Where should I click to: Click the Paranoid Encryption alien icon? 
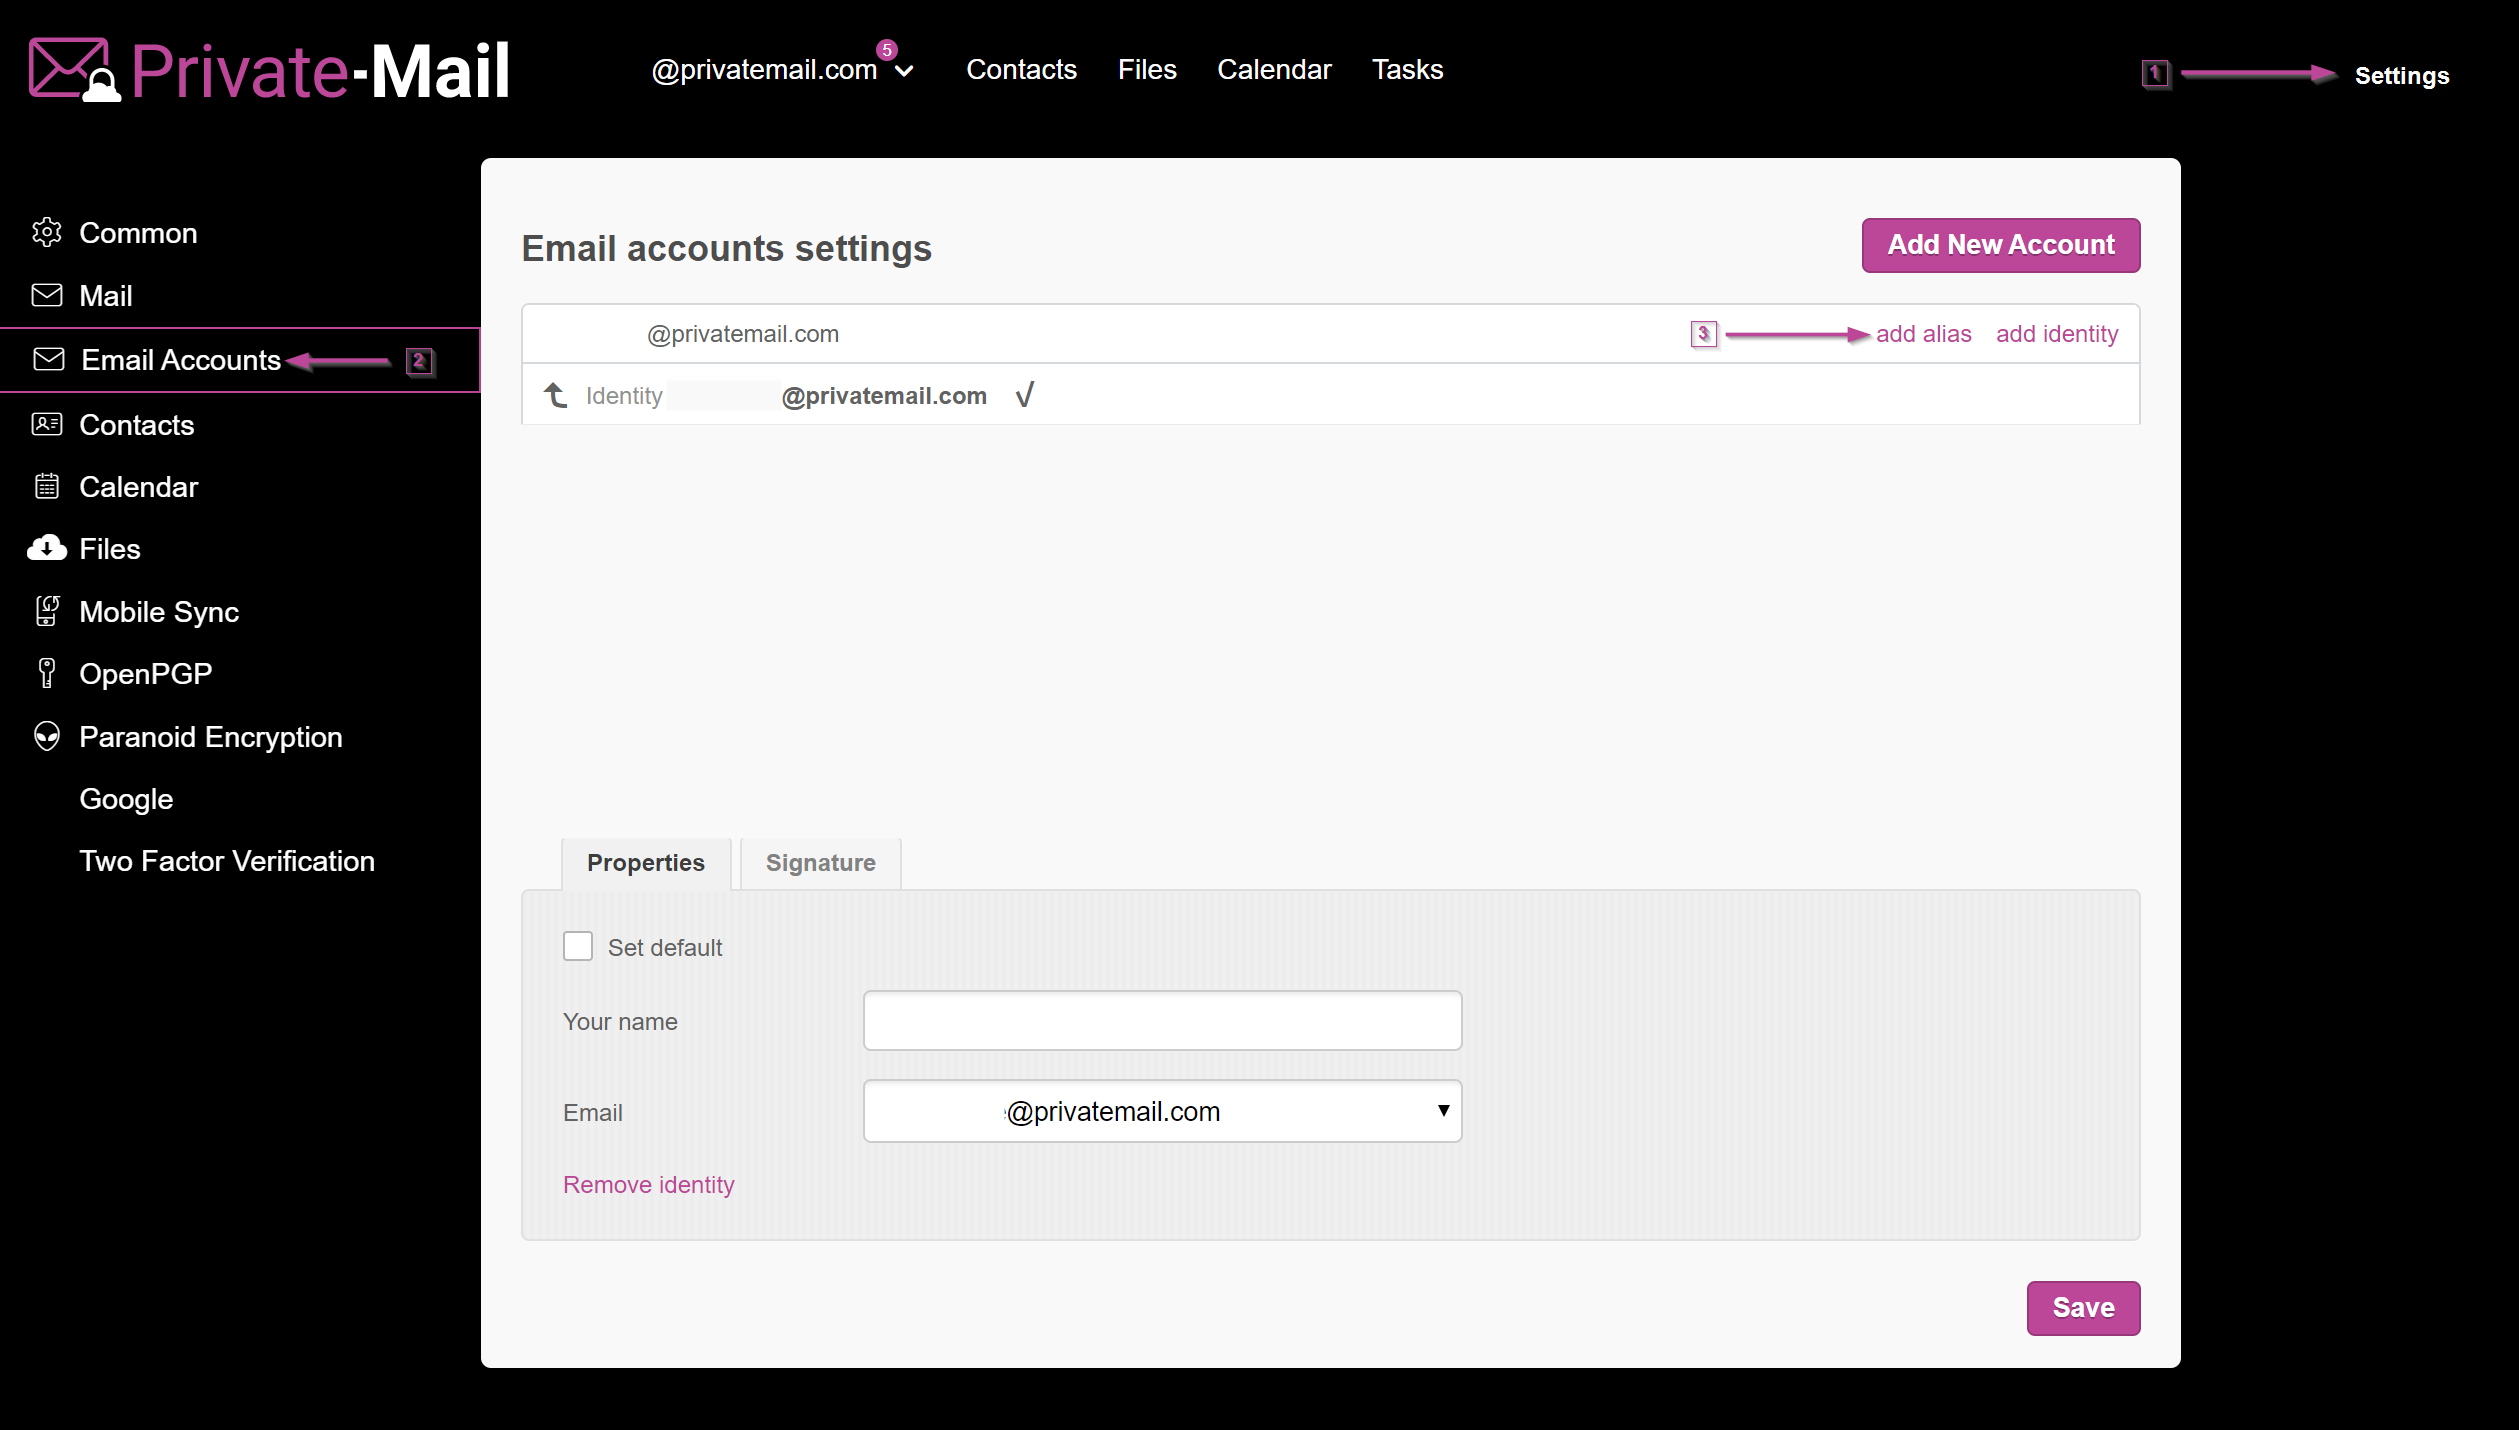pyautogui.click(x=46, y=737)
